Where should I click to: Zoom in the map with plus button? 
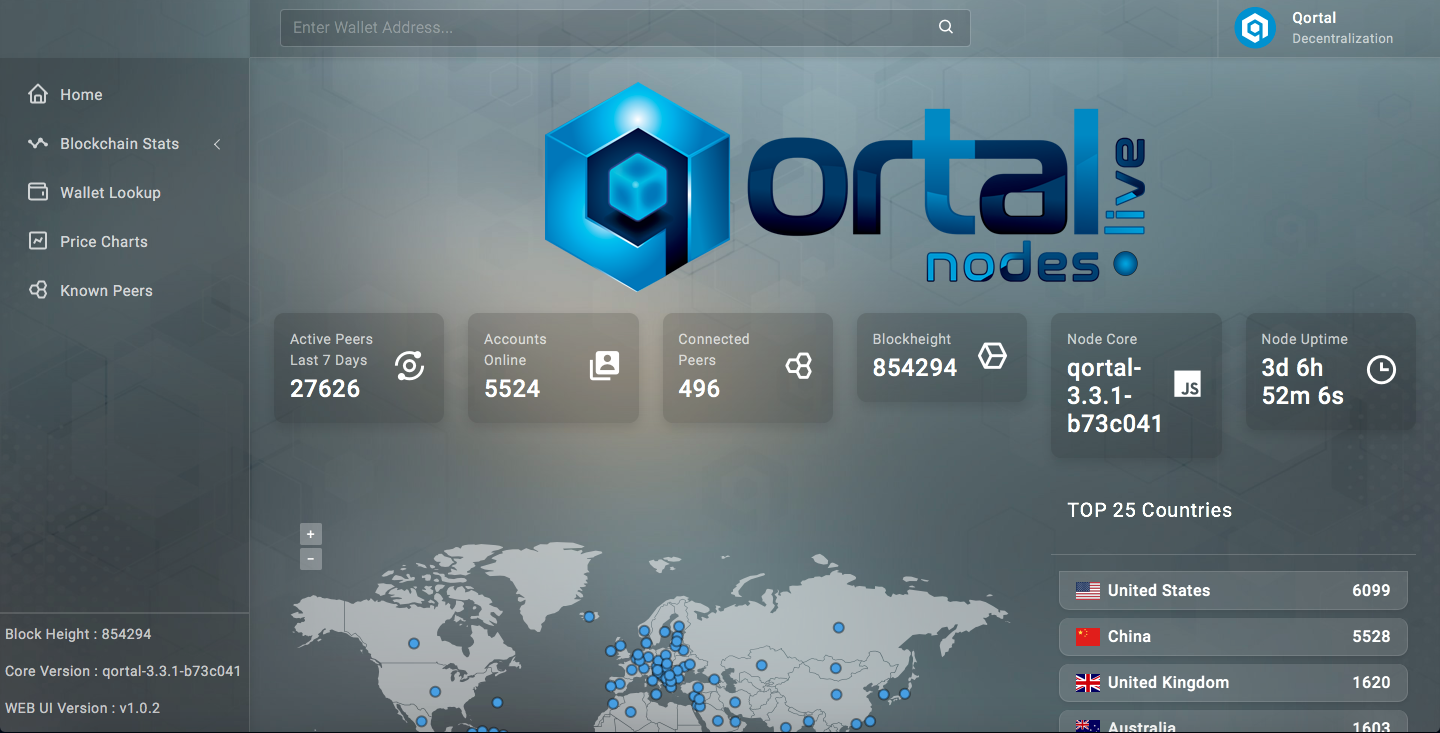[311, 534]
